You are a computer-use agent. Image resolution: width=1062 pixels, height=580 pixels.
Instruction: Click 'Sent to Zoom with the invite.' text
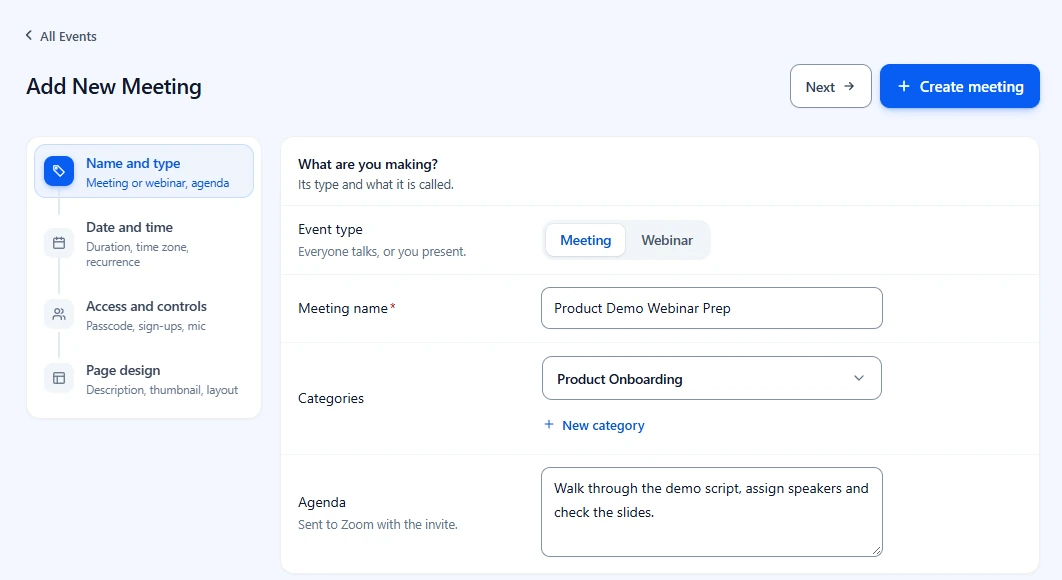click(377, 524)
